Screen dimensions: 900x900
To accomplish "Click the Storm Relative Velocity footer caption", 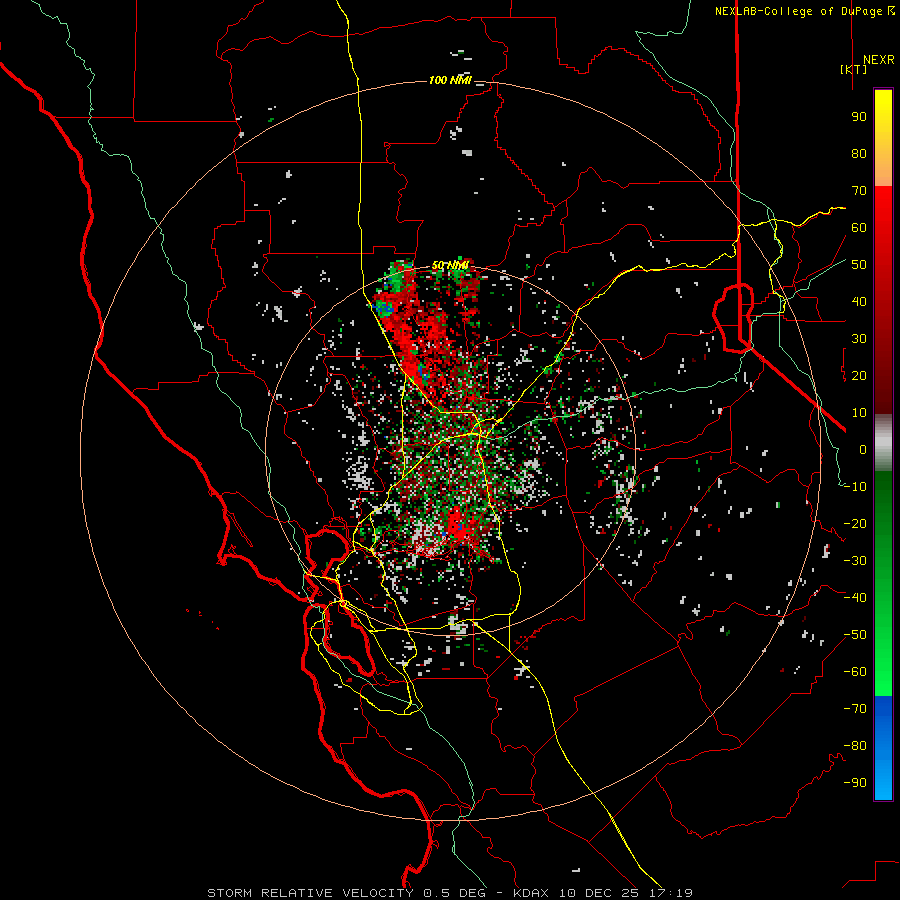I will 450,893.
